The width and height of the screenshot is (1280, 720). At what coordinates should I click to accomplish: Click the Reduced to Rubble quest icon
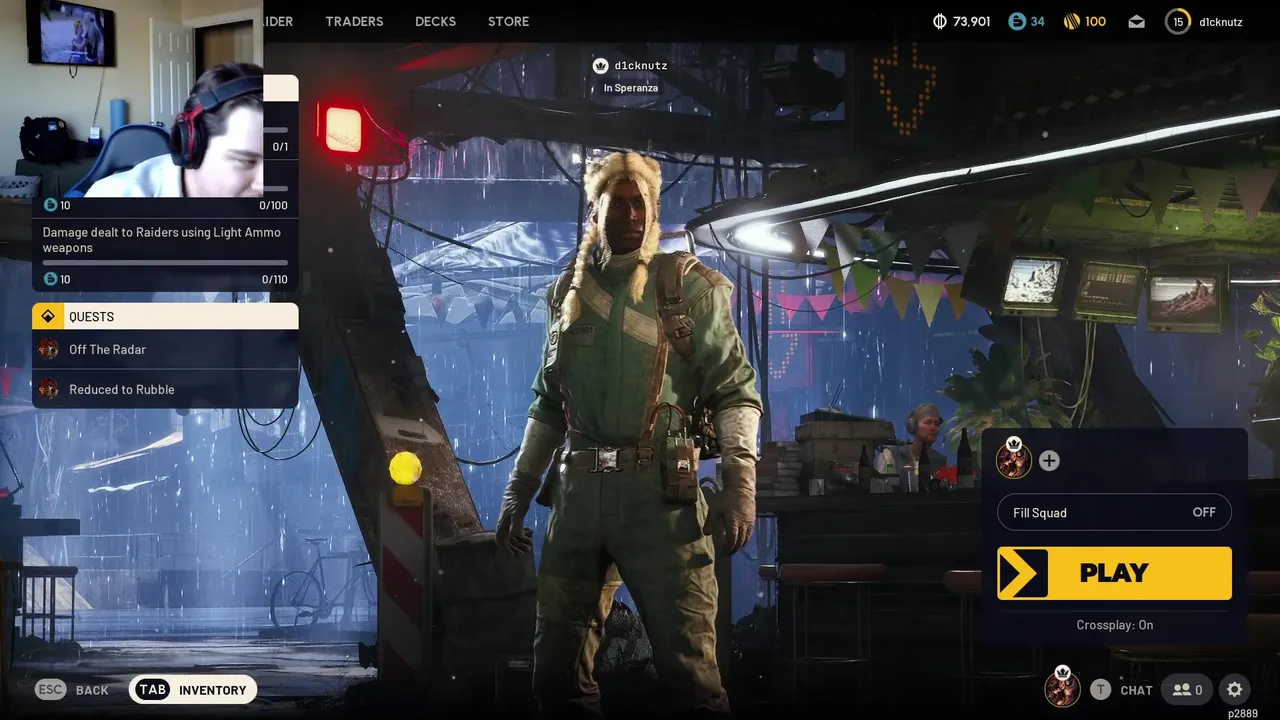48,389
